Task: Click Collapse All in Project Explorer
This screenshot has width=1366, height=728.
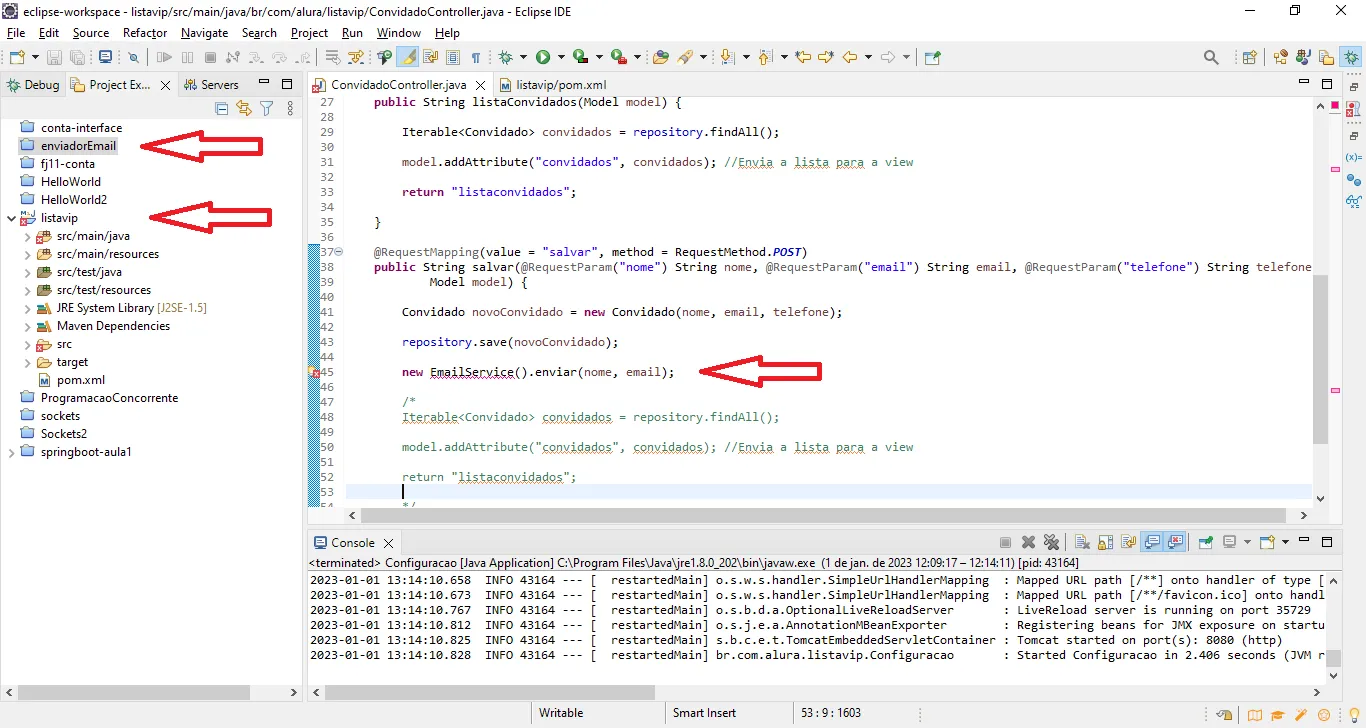Action: pyautogui.click(x=221, y=108)
